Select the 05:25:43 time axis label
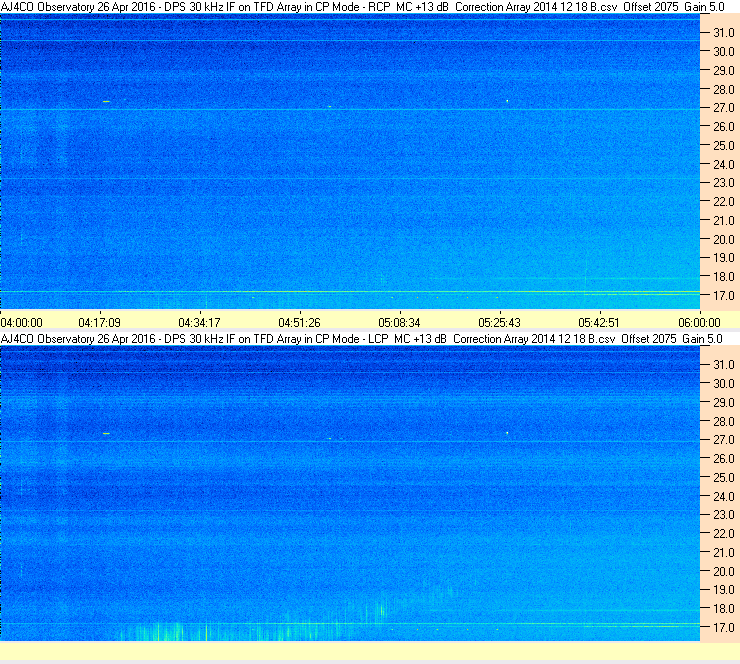Image resolution: width=740 pixels, height=664 pixels. click(499, 323)
